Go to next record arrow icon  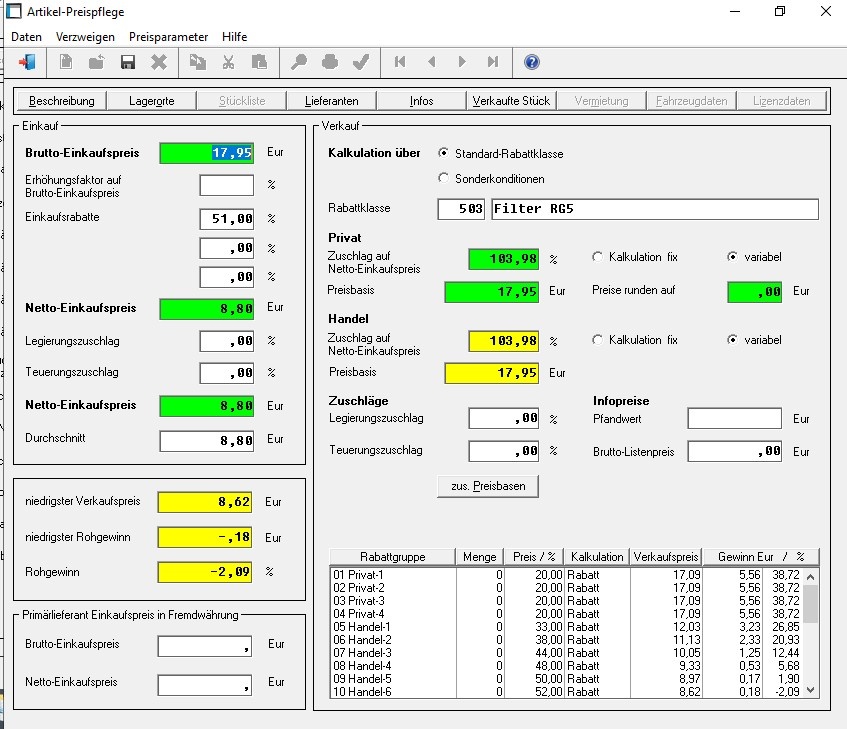point(462,62)
